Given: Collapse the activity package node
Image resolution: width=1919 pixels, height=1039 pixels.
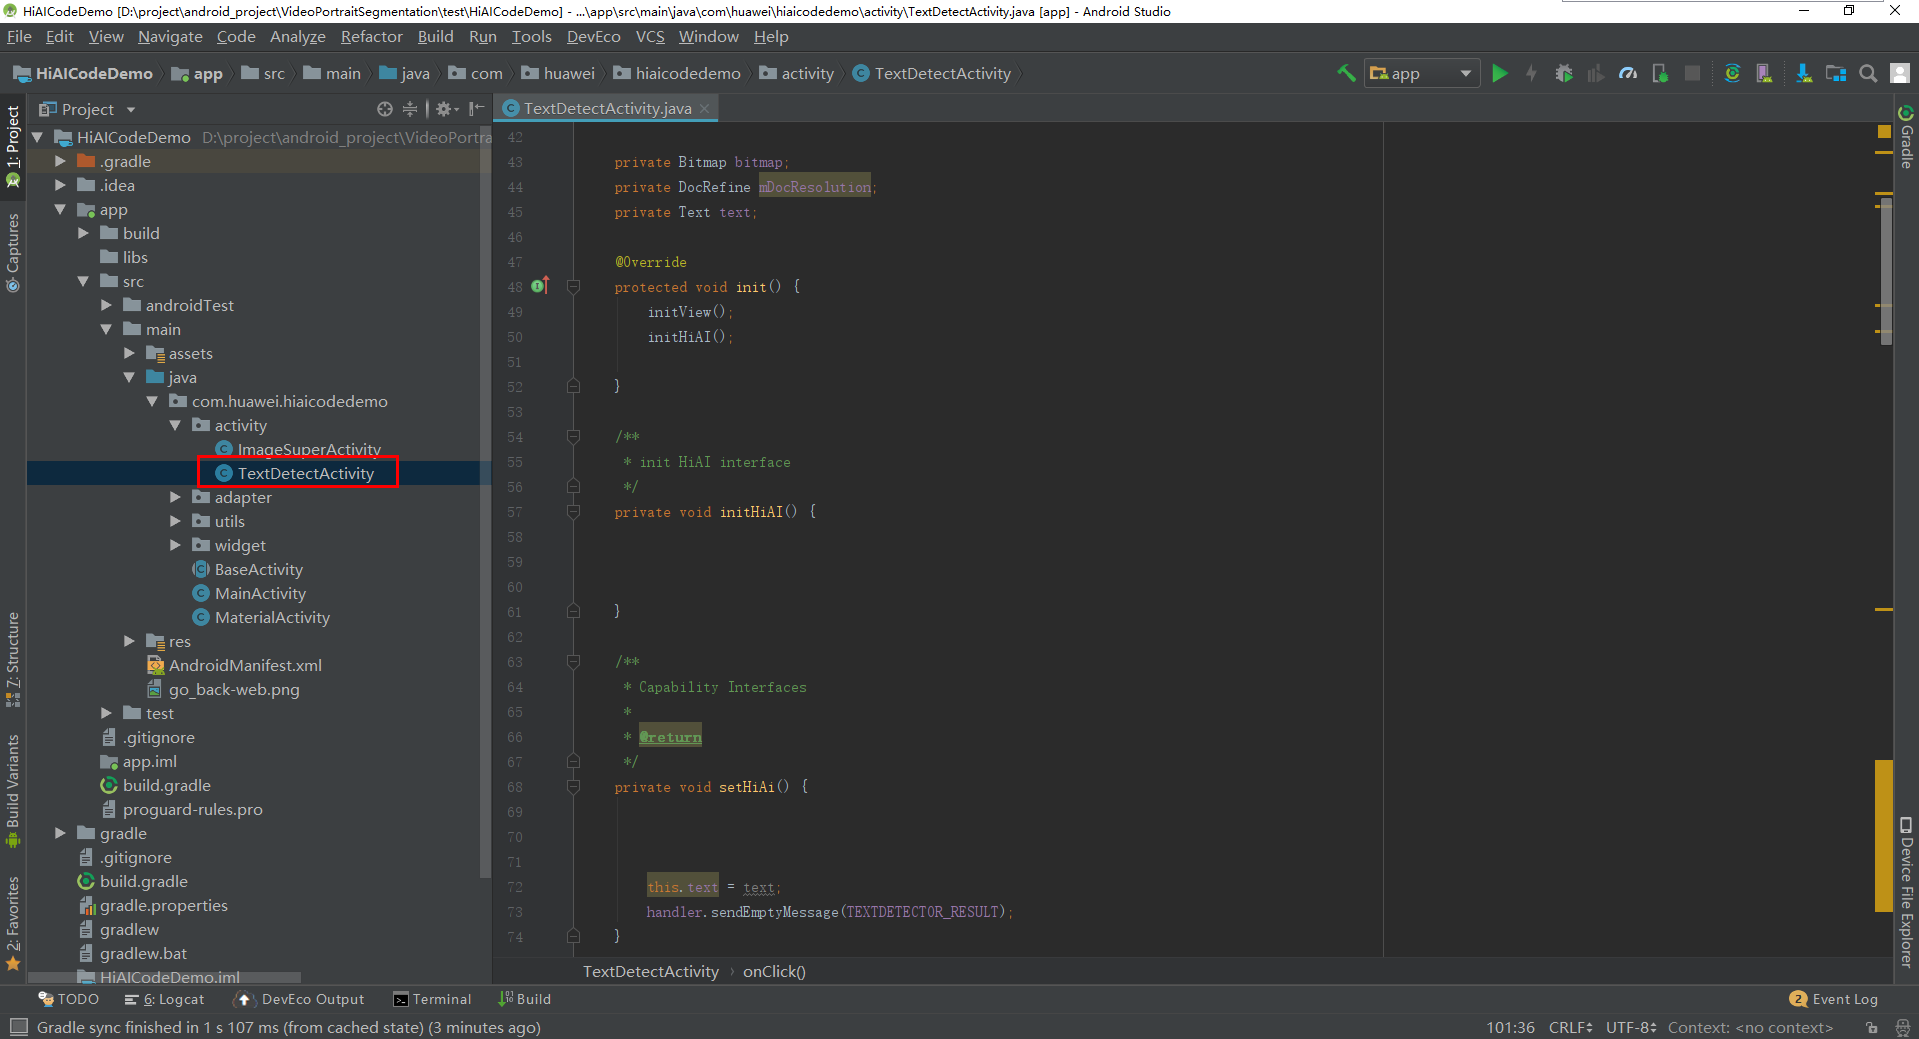Looking at the screenshot, I should (x=176, y=425).
